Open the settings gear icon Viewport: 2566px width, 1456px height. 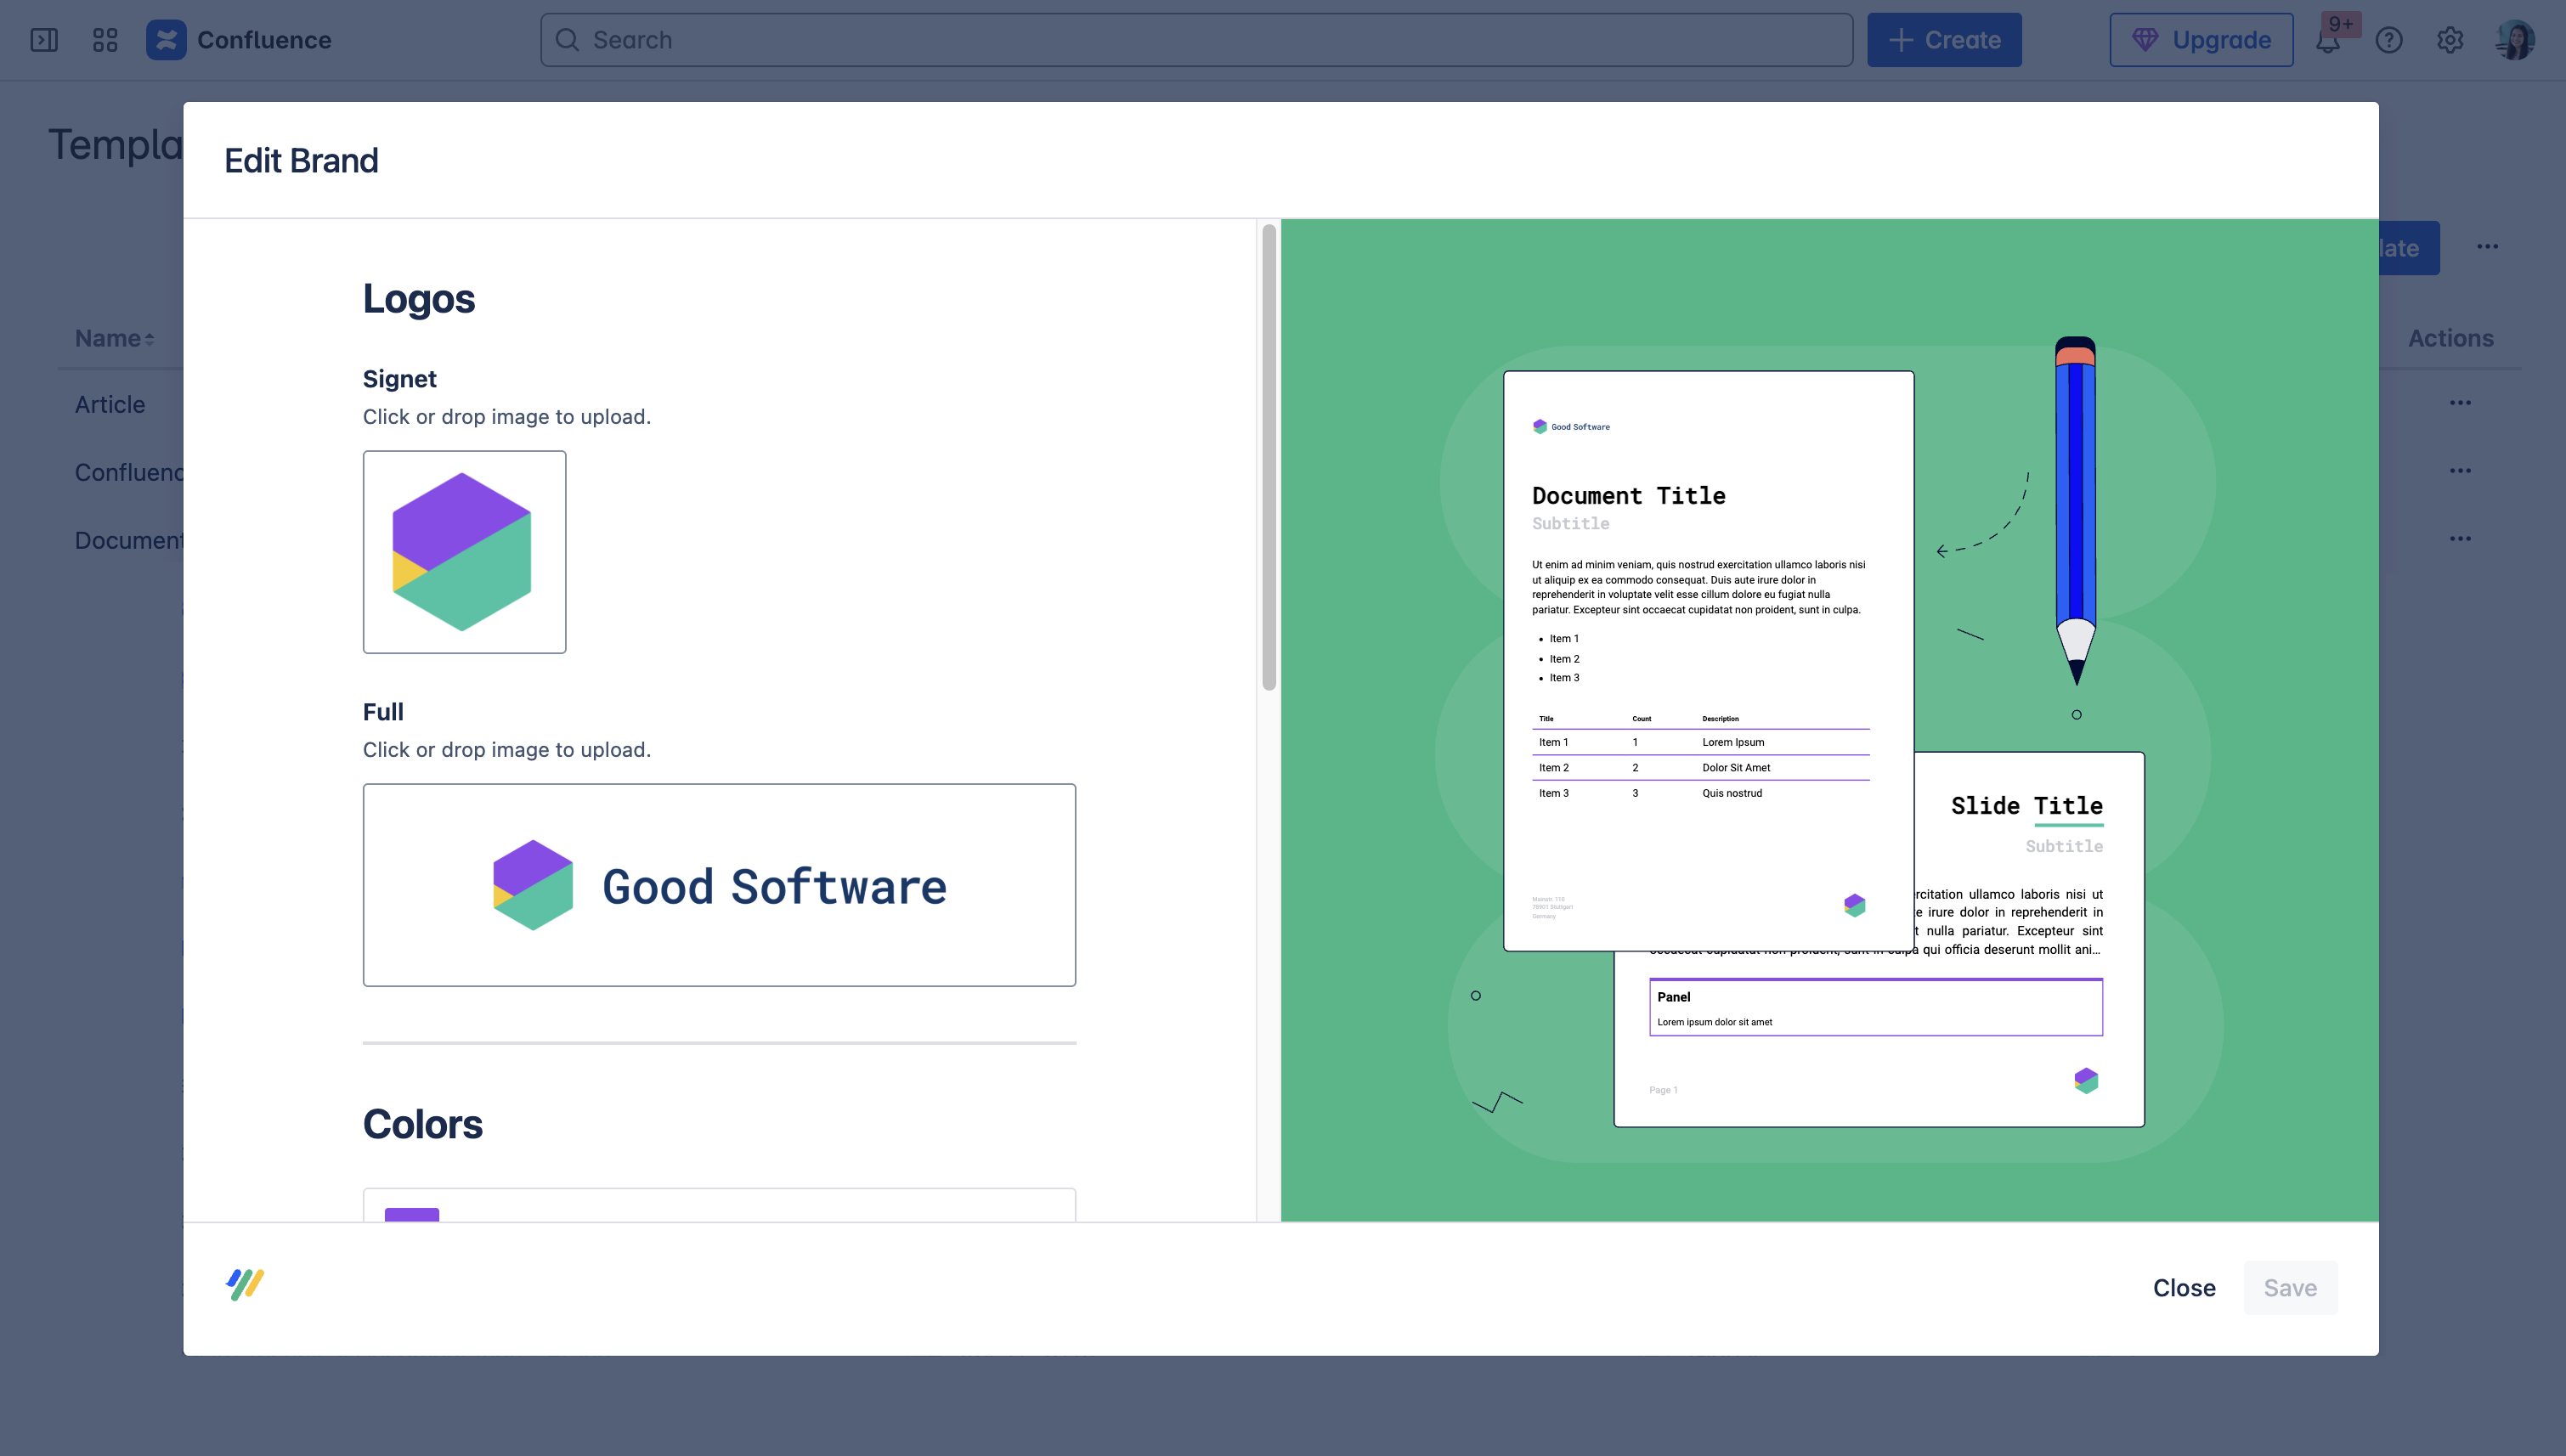coord(2450,40)
